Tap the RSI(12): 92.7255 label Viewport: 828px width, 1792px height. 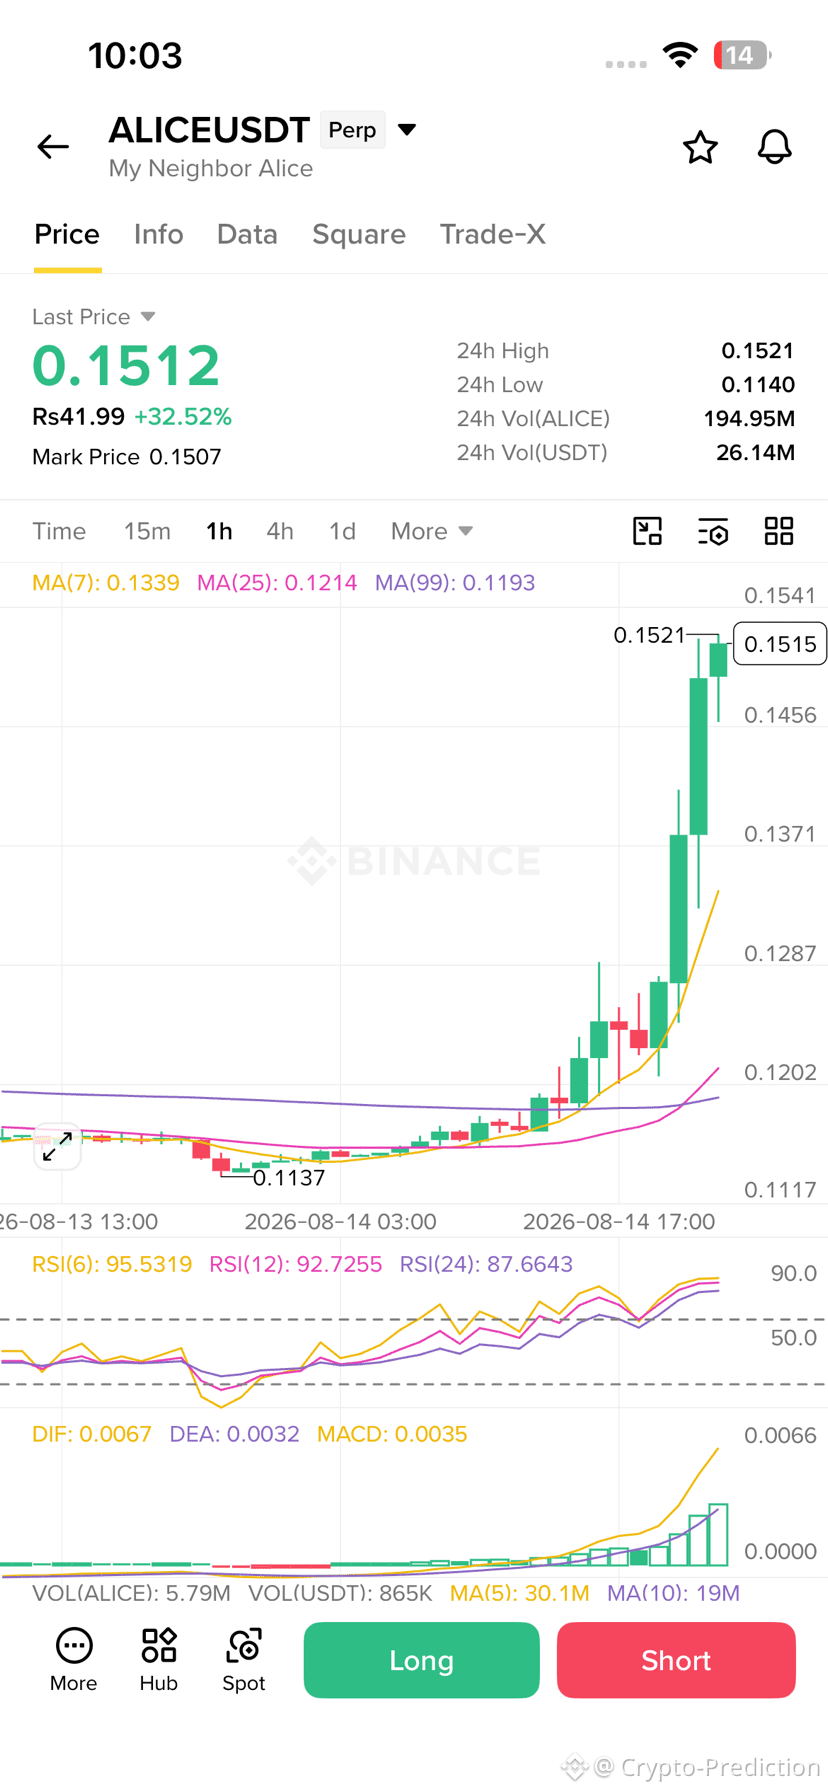click(x=296, y=1264)
